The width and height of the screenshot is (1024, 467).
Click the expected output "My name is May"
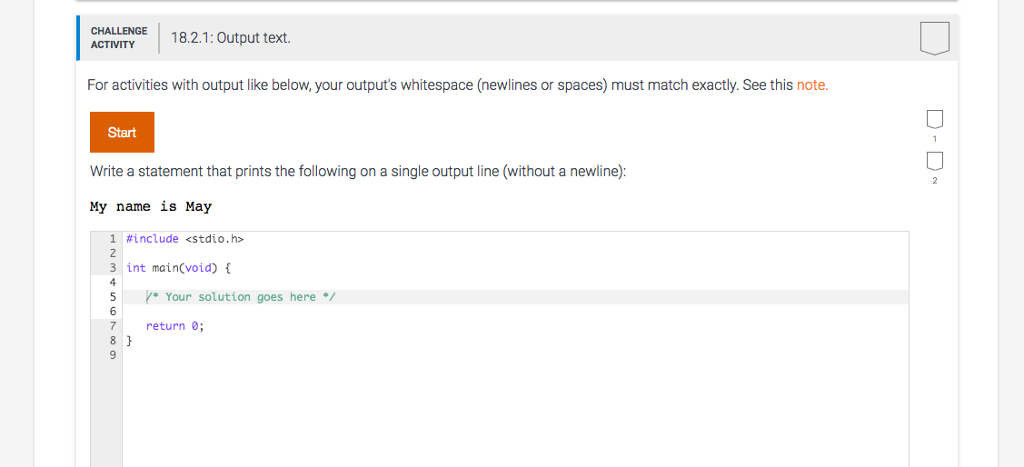[151, 207]
